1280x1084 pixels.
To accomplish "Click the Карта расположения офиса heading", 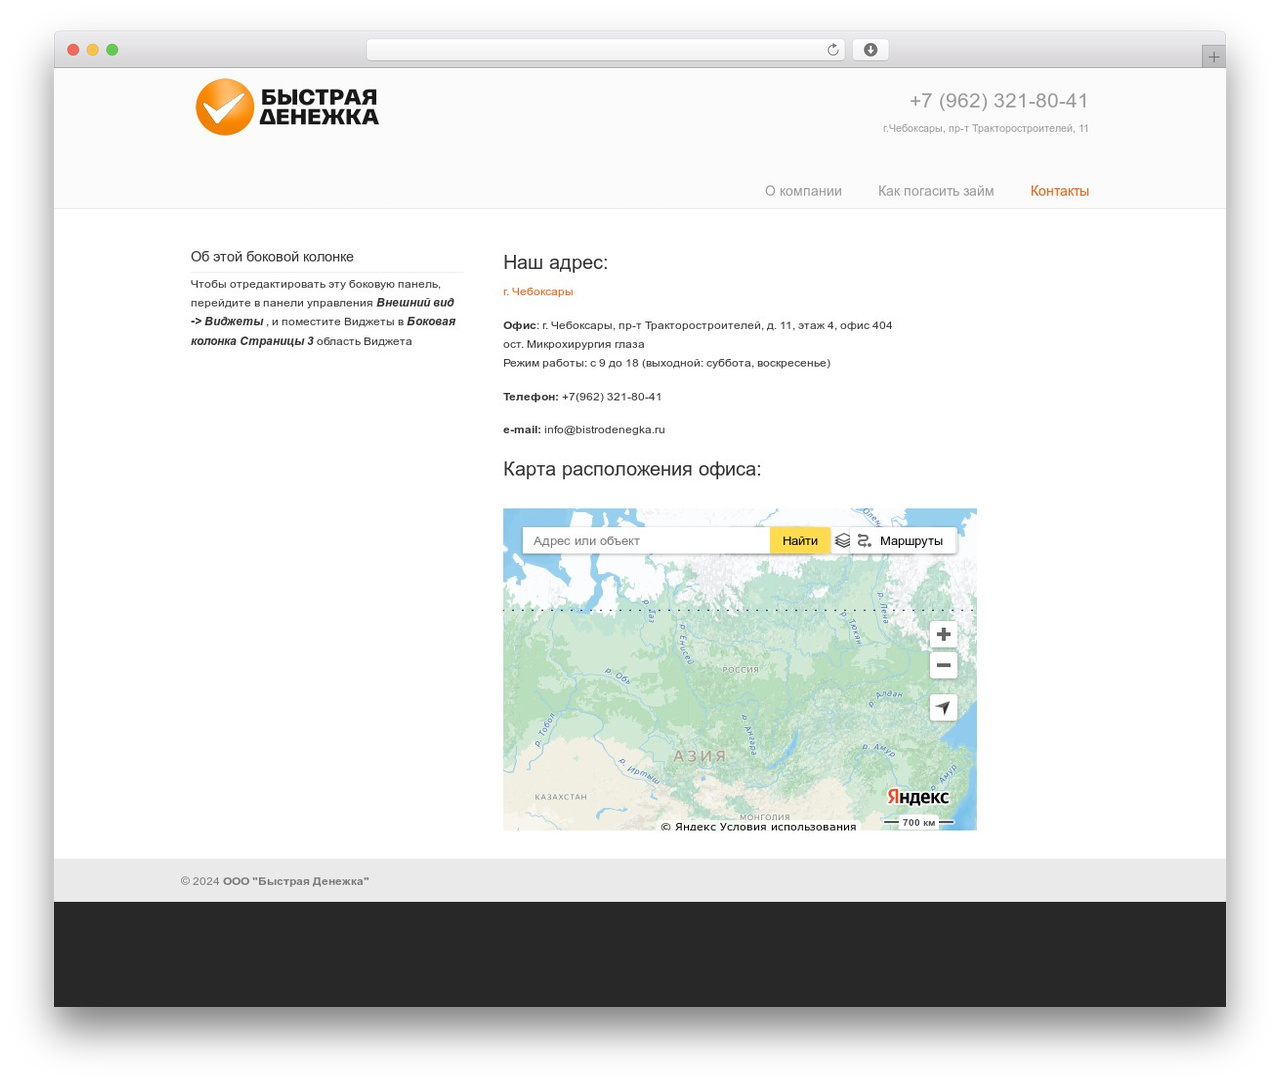I will [x=632, y=469].
